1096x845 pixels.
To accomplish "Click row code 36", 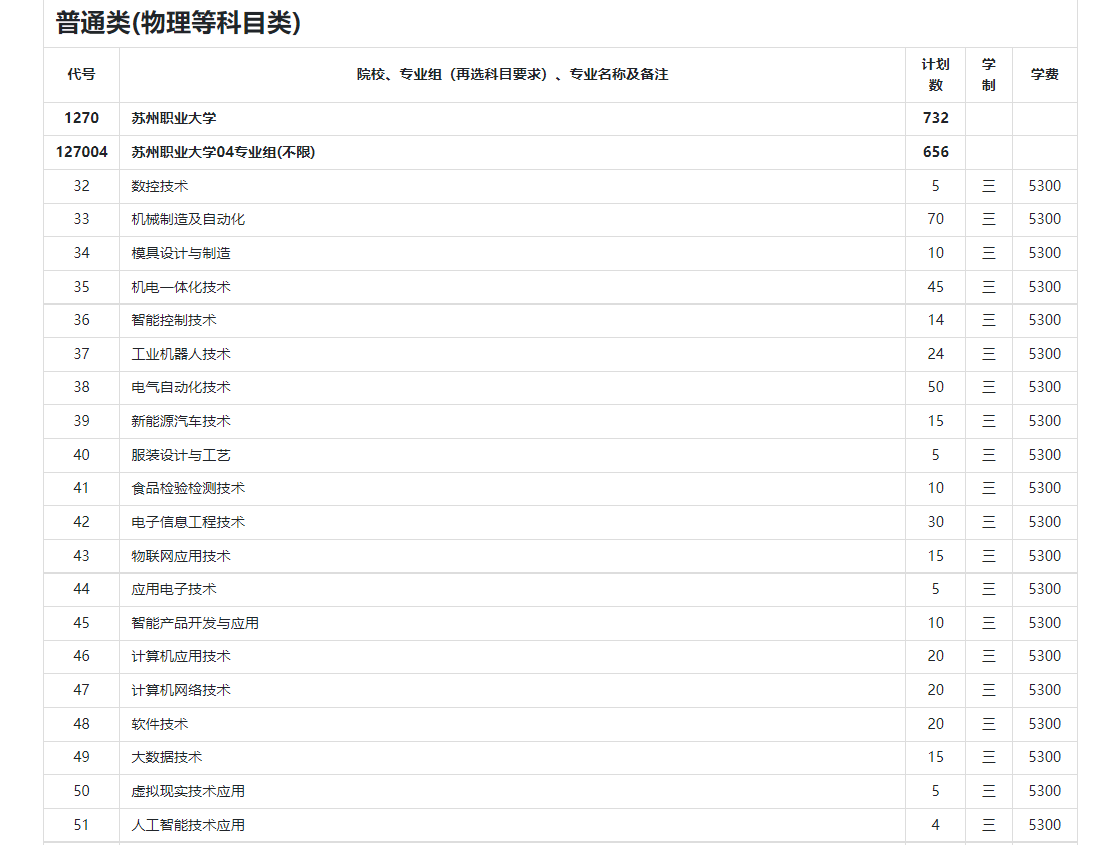I will (81, 320).
